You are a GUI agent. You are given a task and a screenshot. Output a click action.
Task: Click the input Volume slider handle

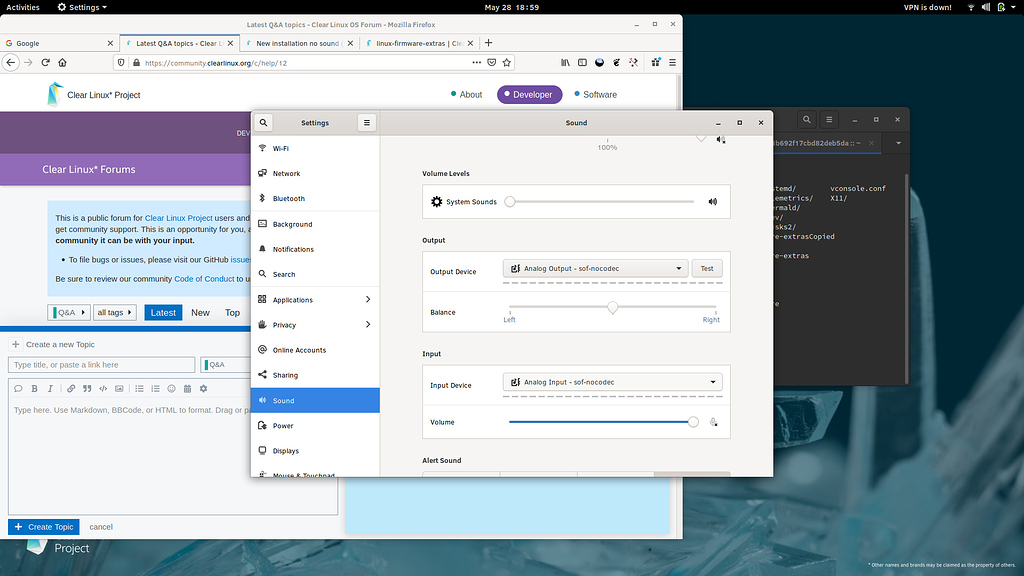[693, 422]
